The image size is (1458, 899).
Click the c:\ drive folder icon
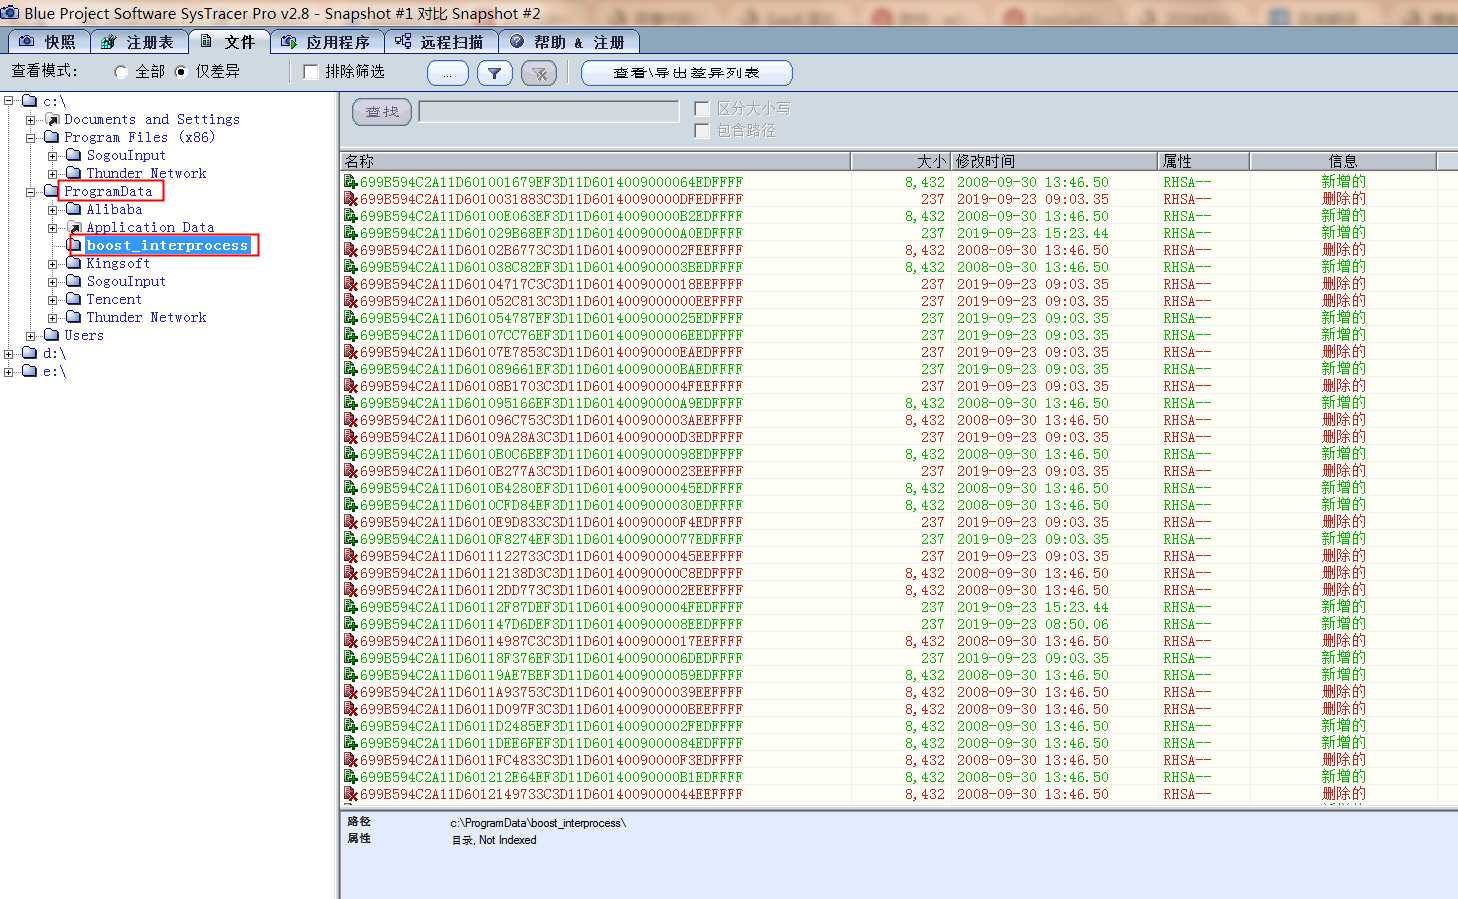[x=29, y=101]
